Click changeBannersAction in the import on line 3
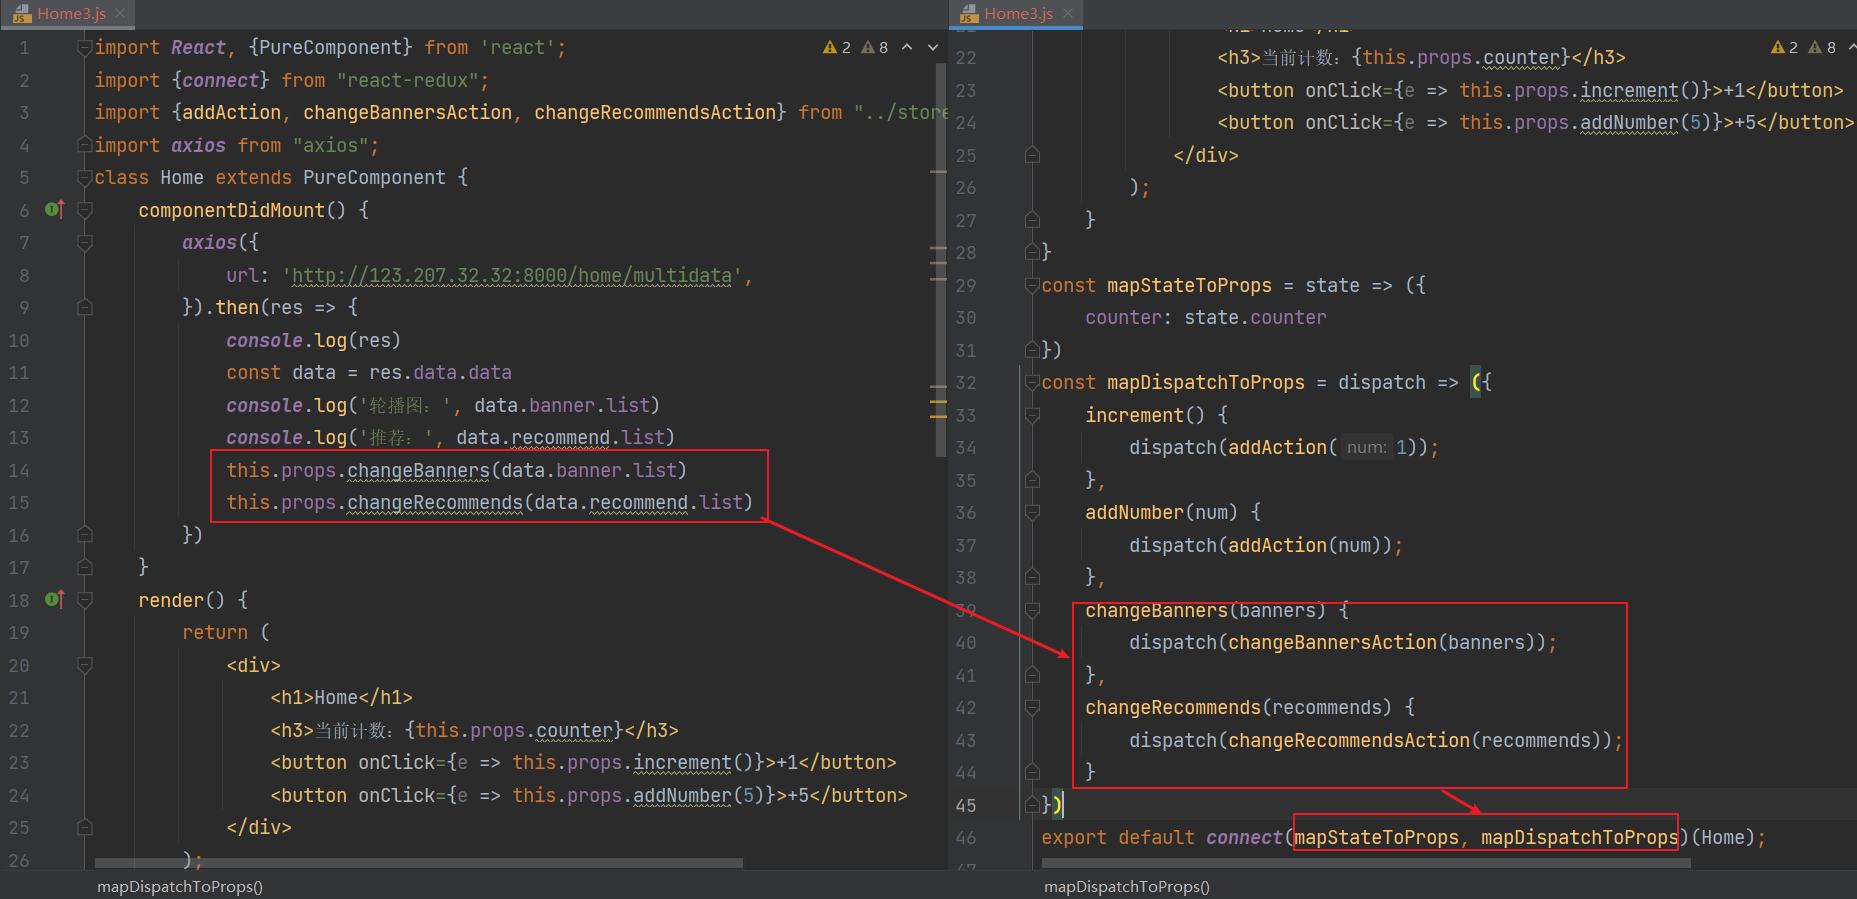 pos(408,112)
